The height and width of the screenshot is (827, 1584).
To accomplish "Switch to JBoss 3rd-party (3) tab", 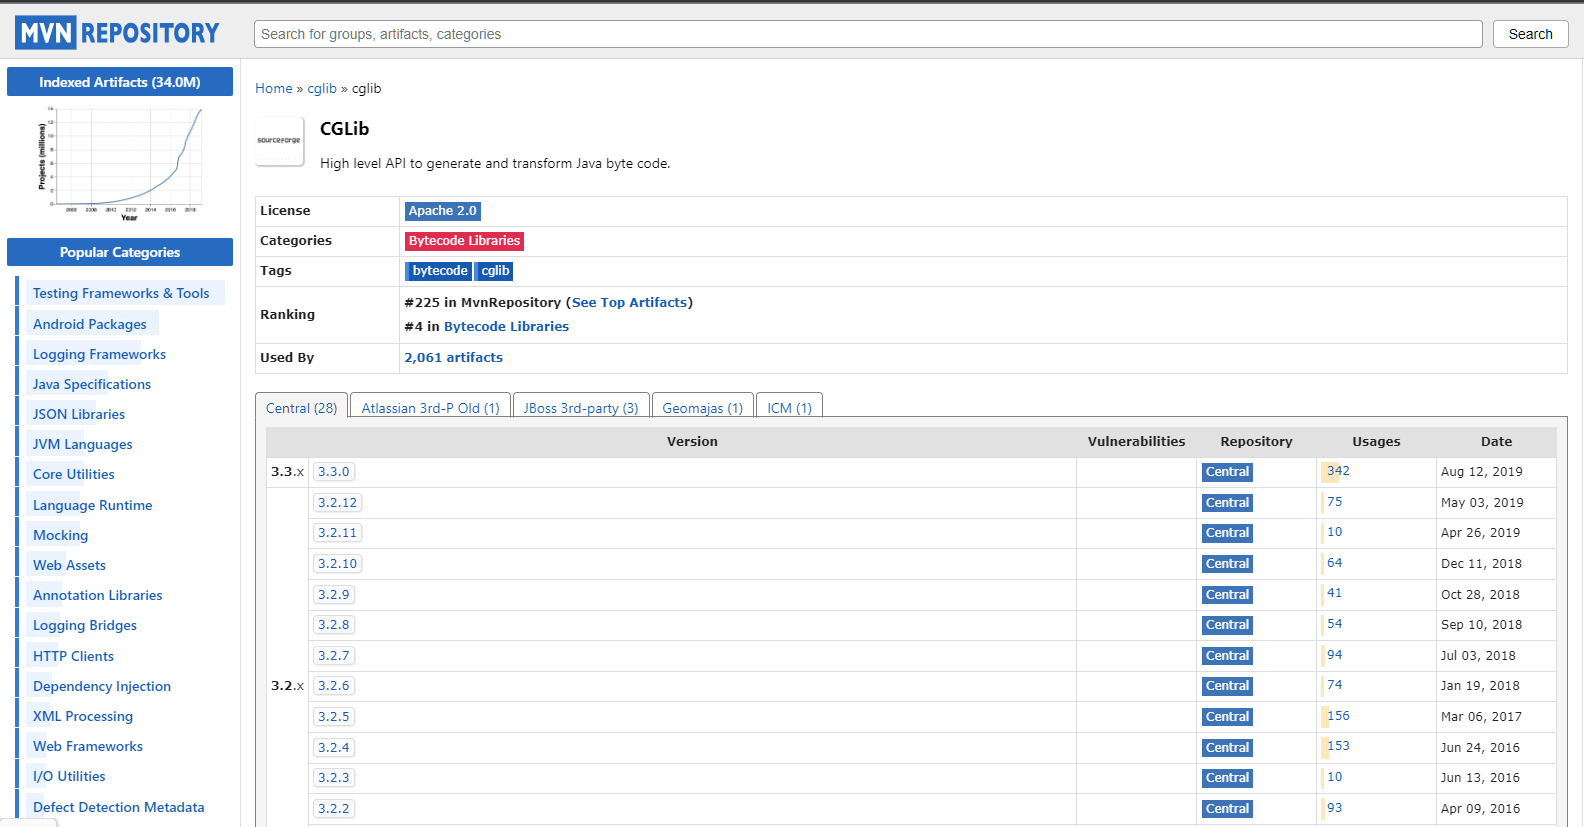I will pos(581,407).
